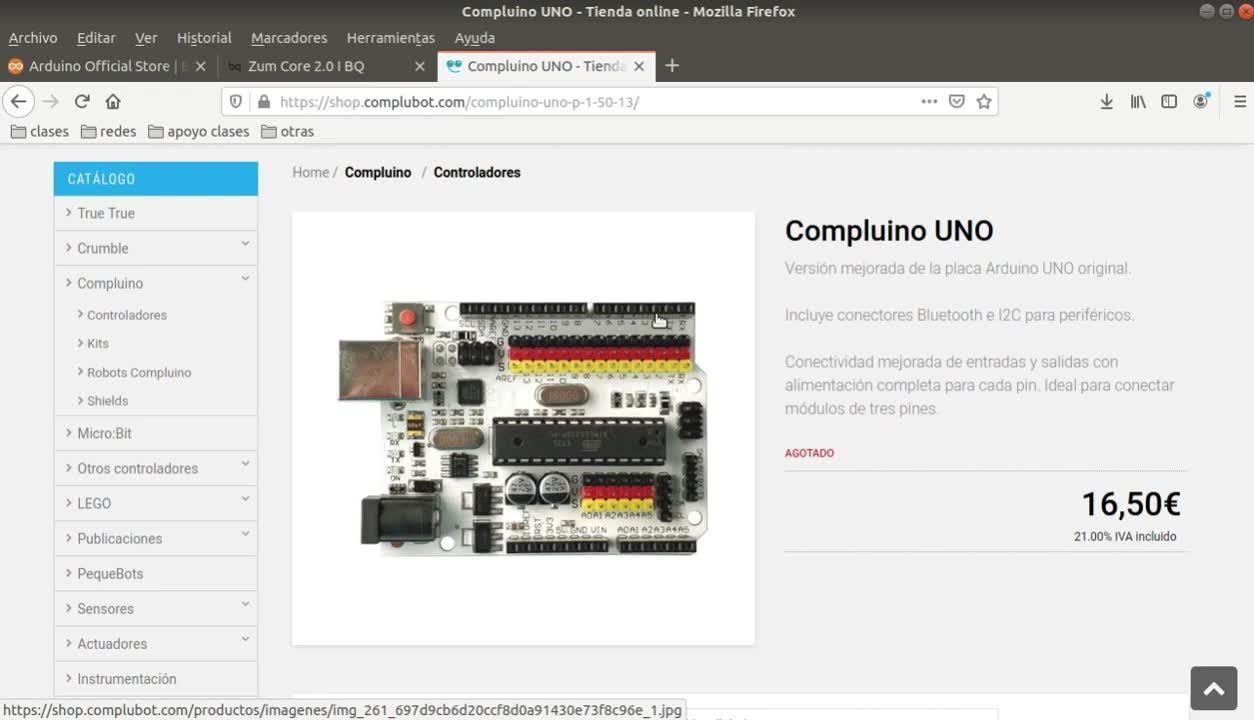Open the hamburger application menu
The width and height of the screenshot is (1254, 720).
(1240, 101)
